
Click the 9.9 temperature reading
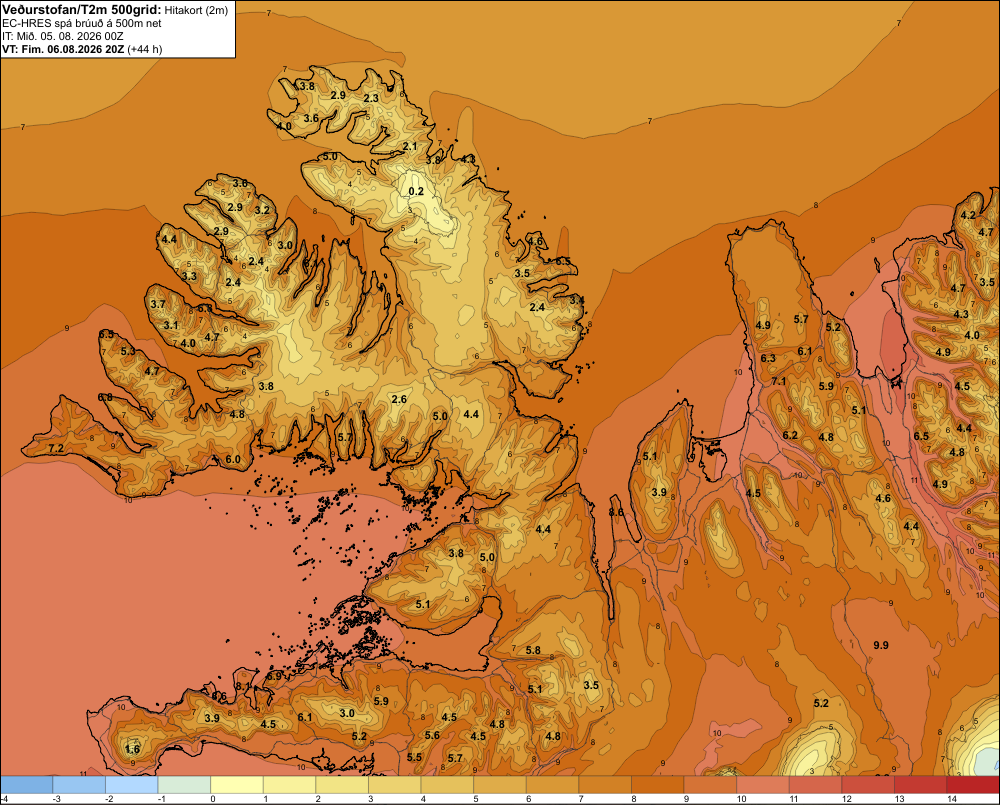click(x=881, y=646)
